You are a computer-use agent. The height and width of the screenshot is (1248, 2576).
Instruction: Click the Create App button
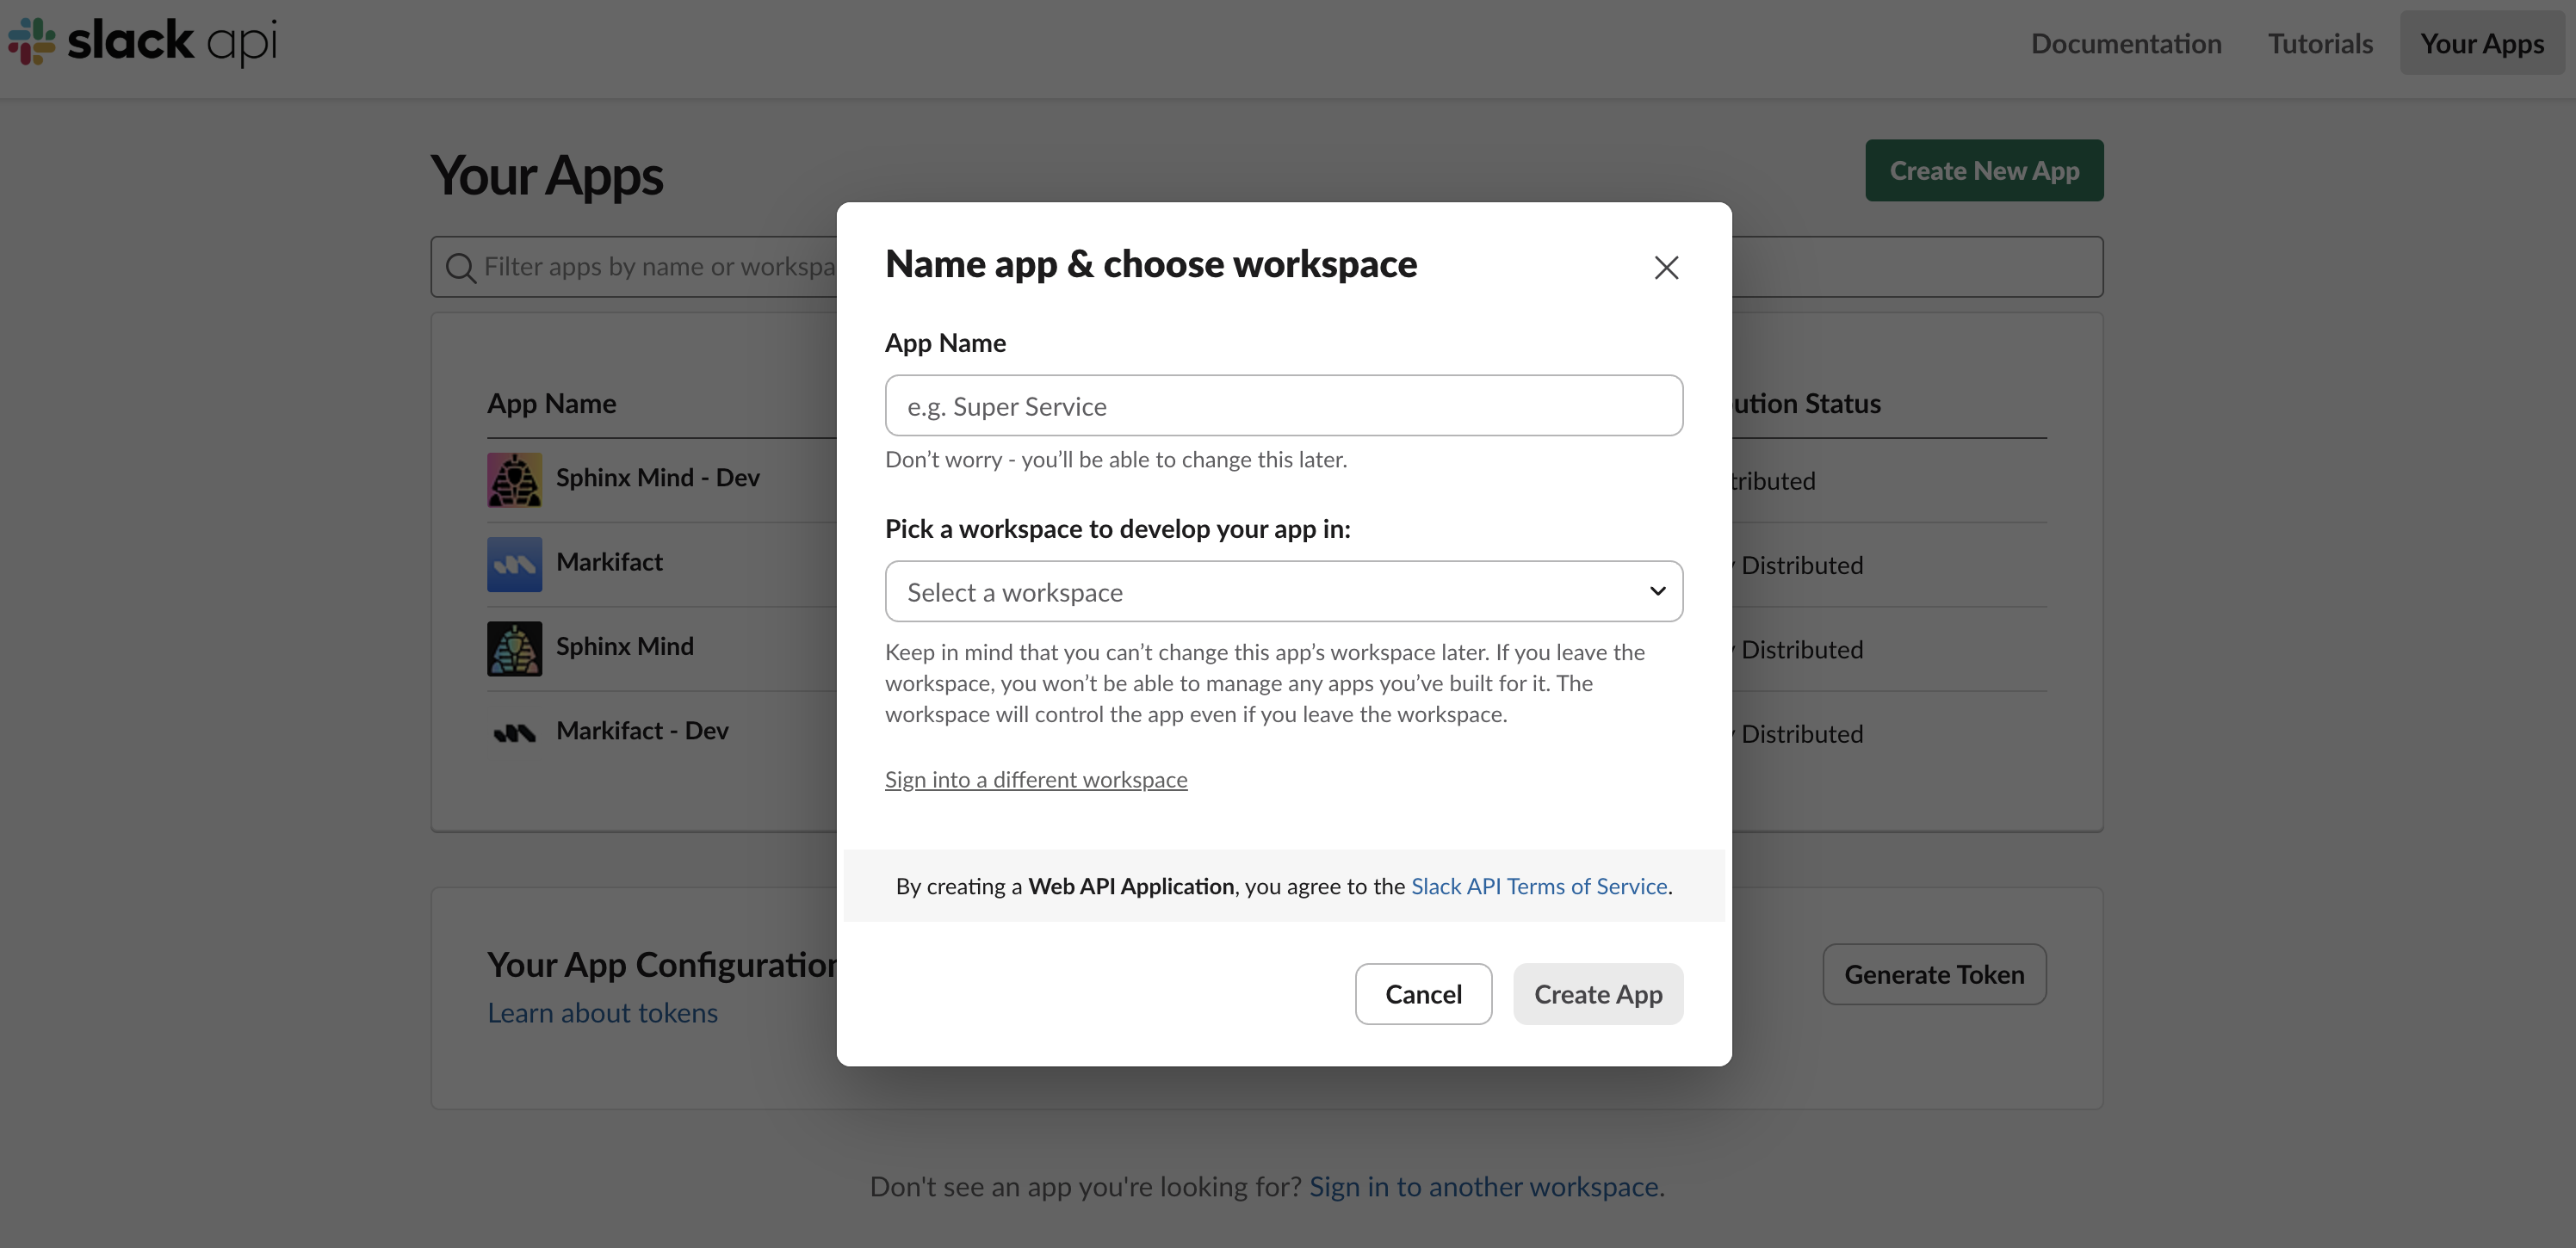pyautogui.click(x=1597, y=993)
